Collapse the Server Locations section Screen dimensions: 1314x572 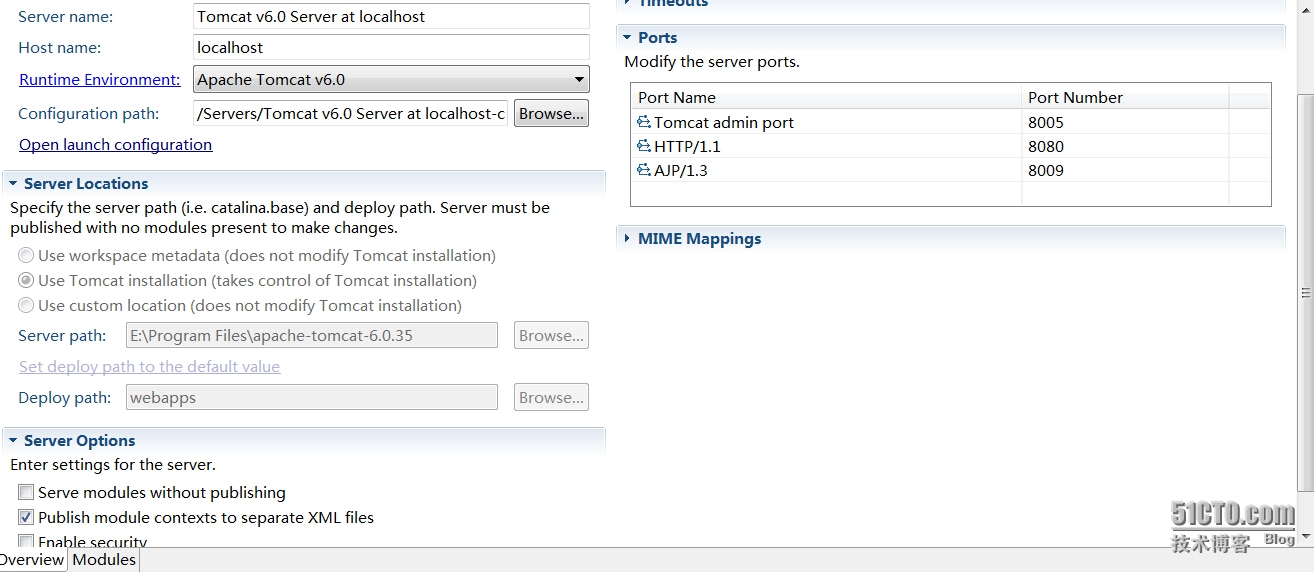tap(11, 184)
